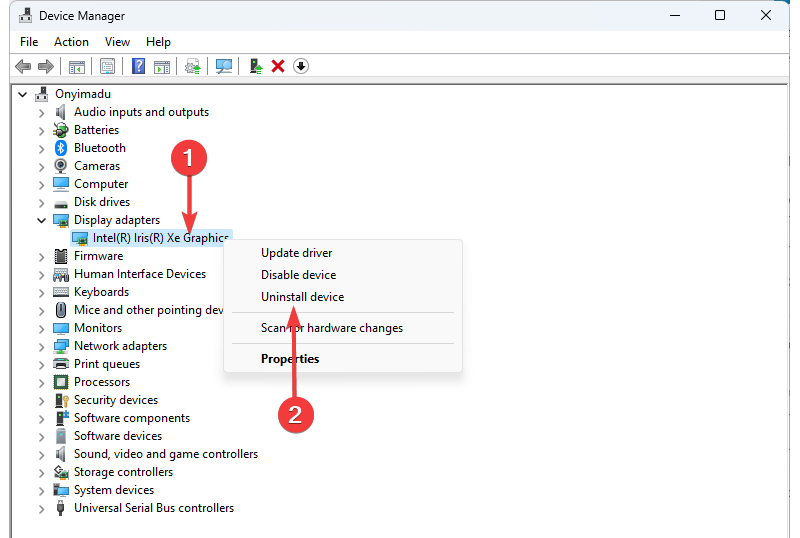
Task: Click the Universal Serial Bus controllers icon
Action: pyautogui.click(x=61, y=508)
